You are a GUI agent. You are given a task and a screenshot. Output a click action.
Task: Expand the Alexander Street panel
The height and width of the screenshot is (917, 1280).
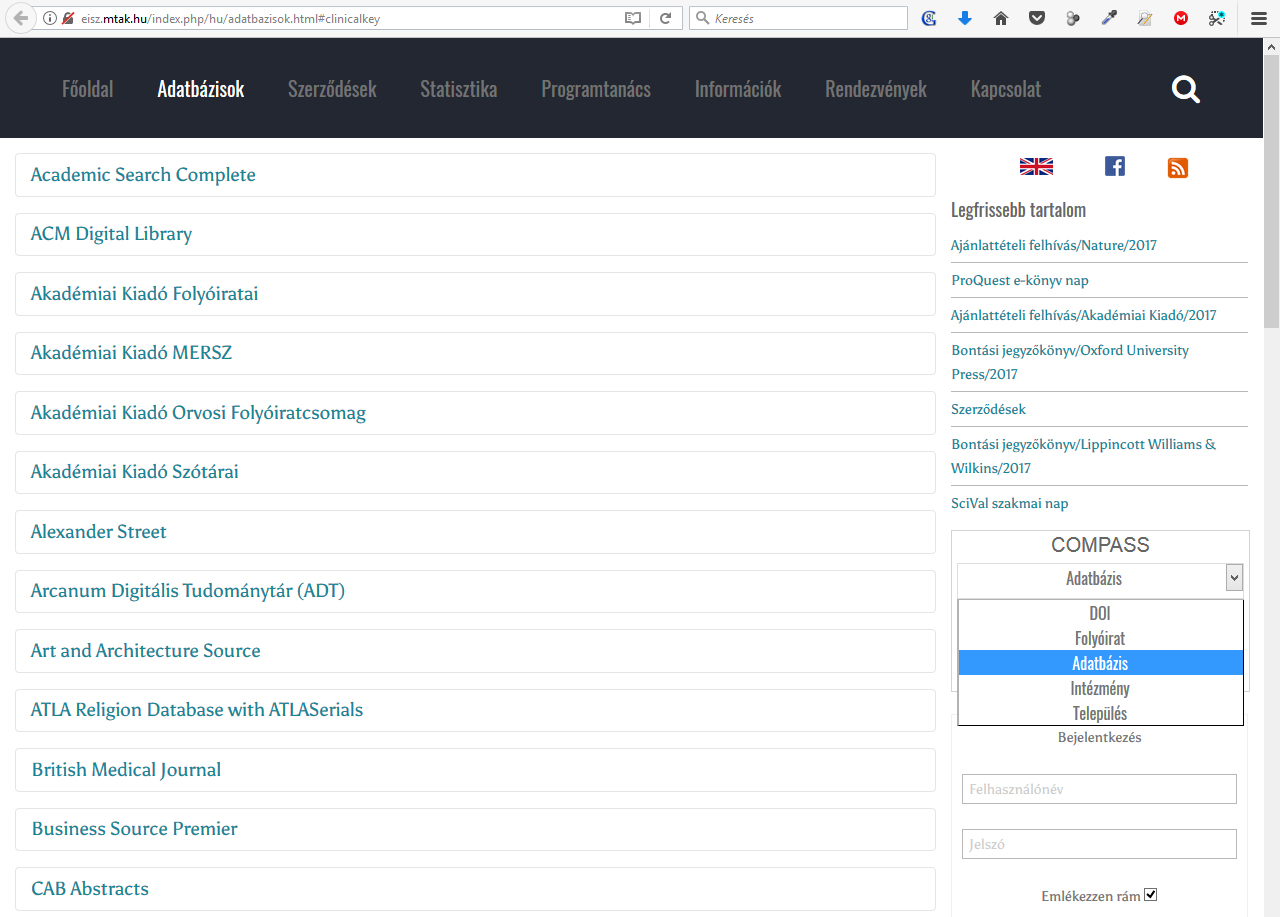(475, 532)
